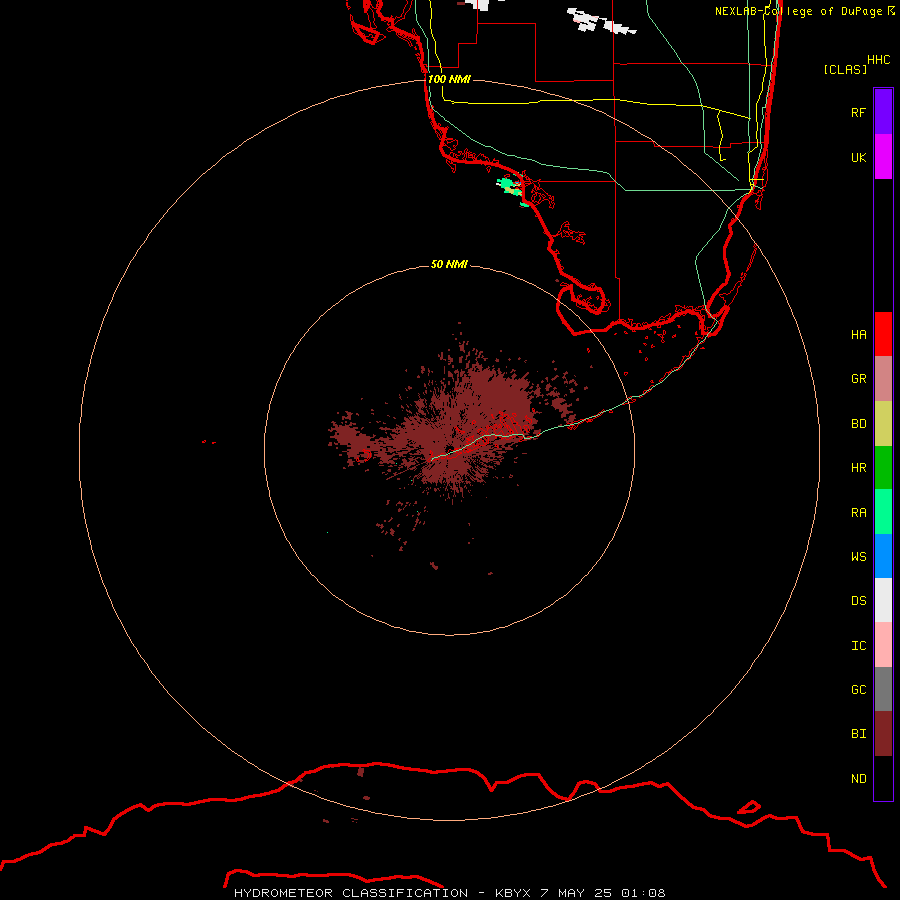Click the "GR" legend label
The image size is (900, 900).
coord(858,379)
